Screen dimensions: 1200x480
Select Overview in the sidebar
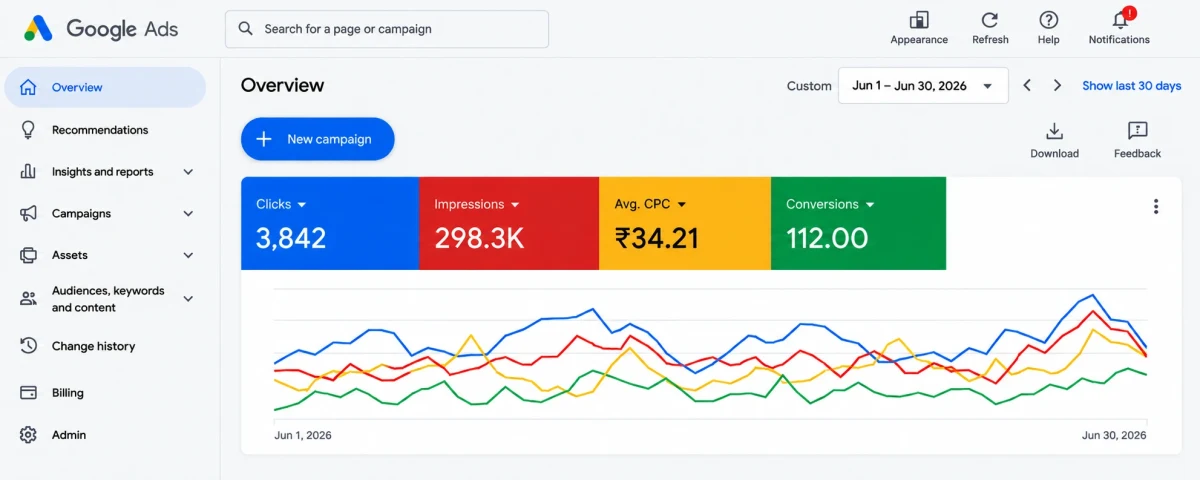(x=105, y=87)
